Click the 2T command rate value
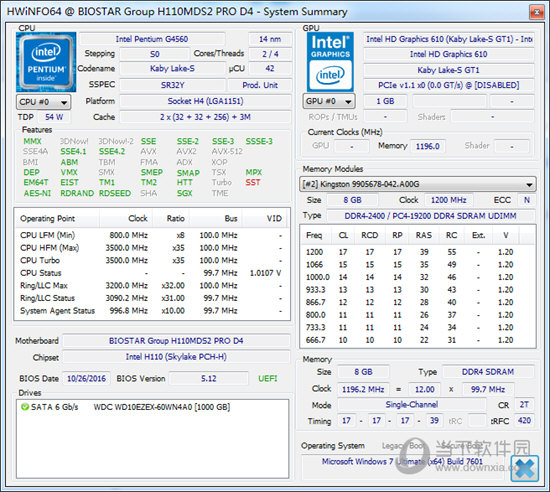 [x=524, y=405]
